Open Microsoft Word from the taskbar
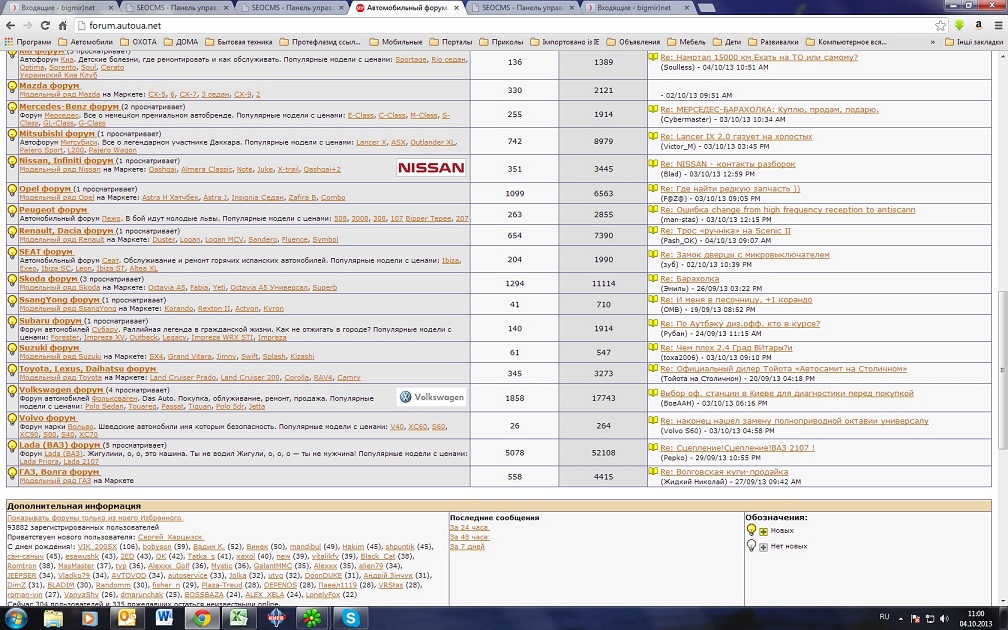 (164, 618)
